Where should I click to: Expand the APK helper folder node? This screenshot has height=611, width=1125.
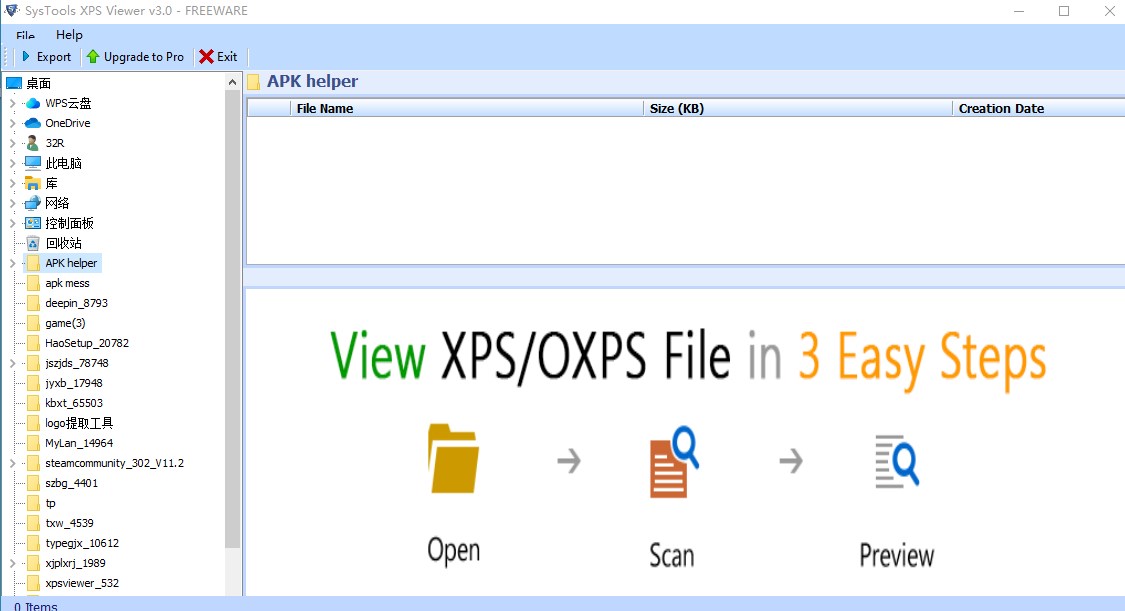[12, 263]
